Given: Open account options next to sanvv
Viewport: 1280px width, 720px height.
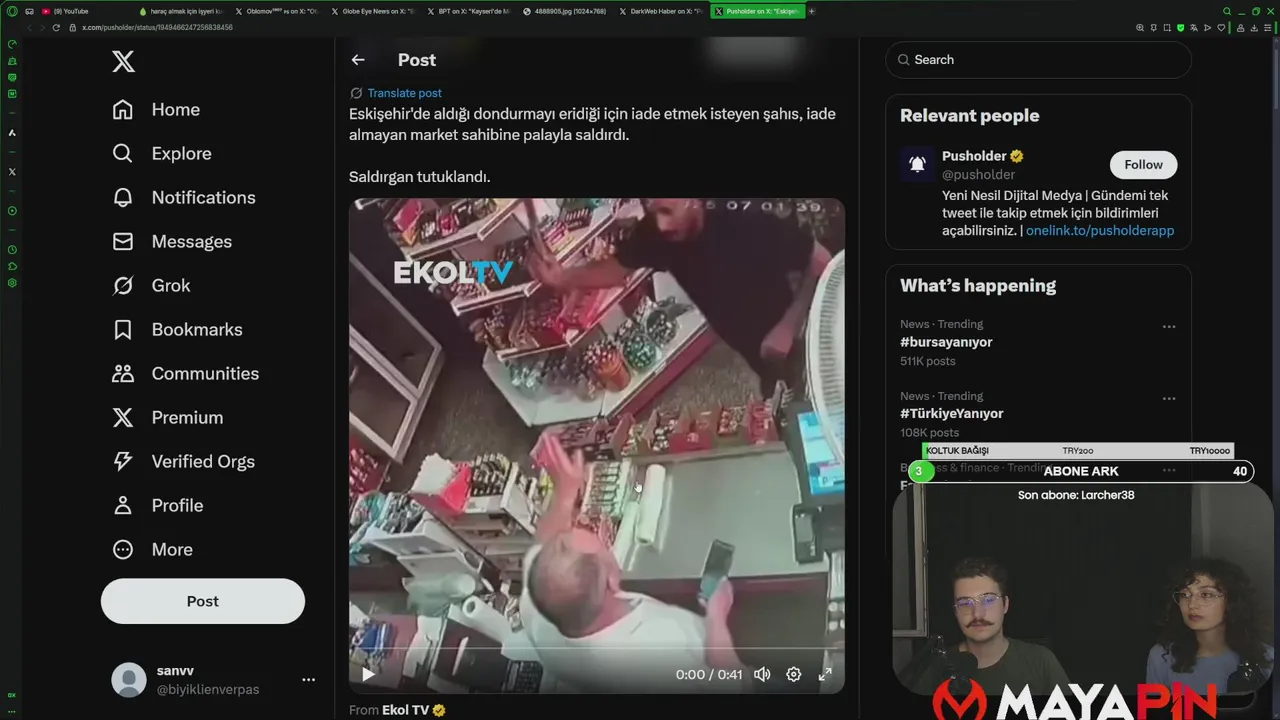Looking at the screenshot, I should pyautogui.click(x=308, y=680).
